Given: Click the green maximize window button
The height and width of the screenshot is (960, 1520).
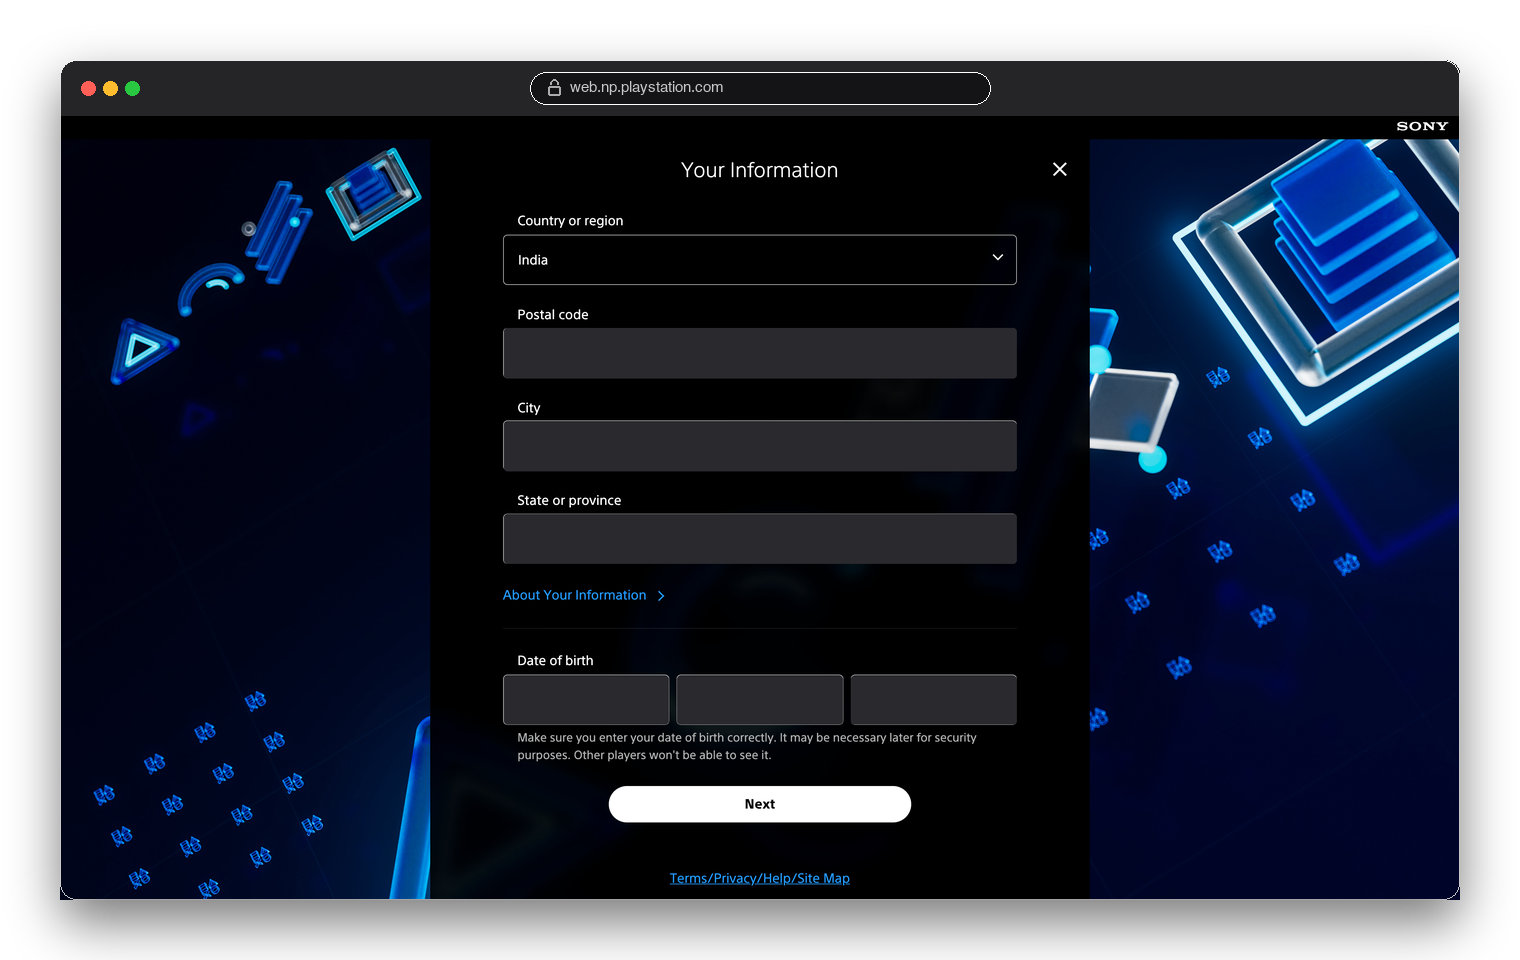Looking at the screenshot, I should point(132,89).
